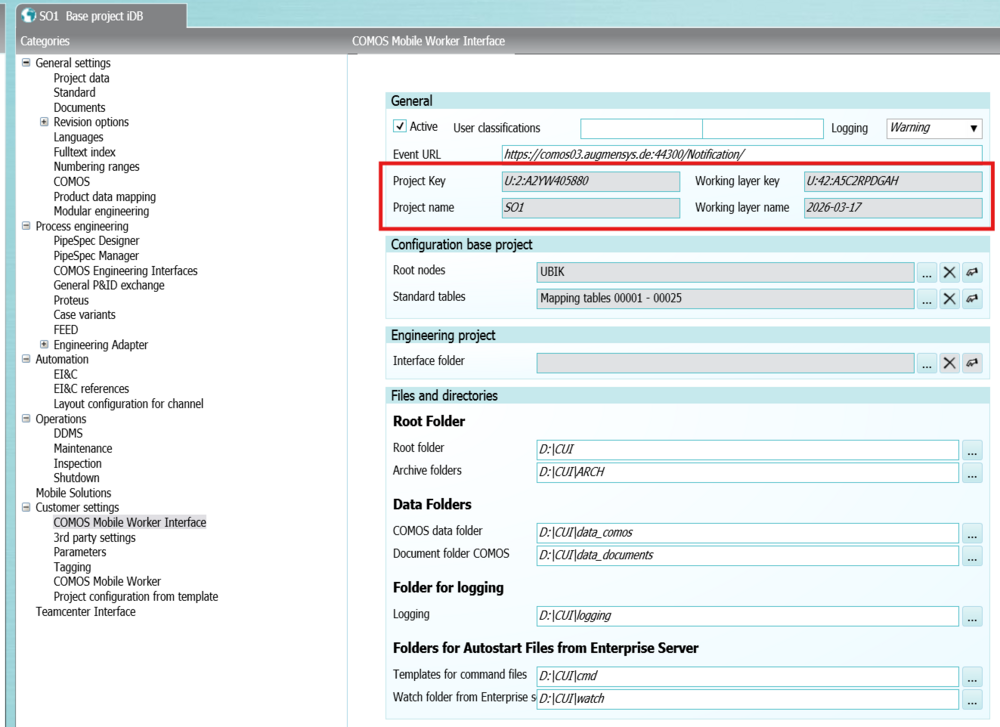Select General P&ID exchange
Screen dimensions: 1000x727
point(108,285)
